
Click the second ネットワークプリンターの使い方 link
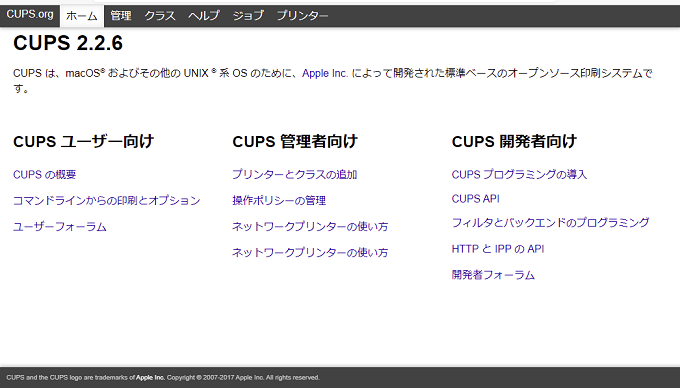coord(311,253)
